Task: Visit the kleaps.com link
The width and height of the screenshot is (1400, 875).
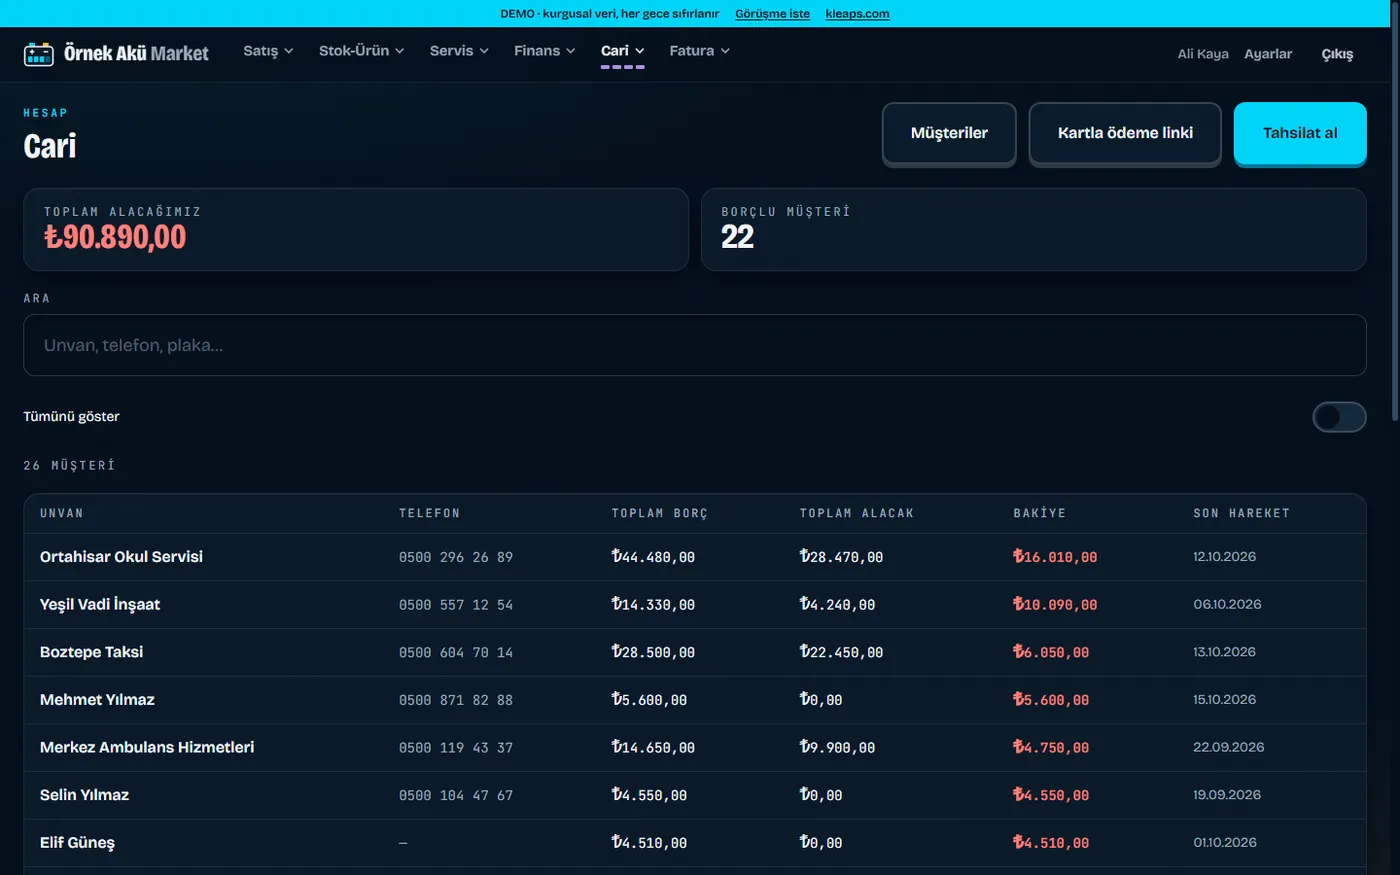Action: point(857,14)
